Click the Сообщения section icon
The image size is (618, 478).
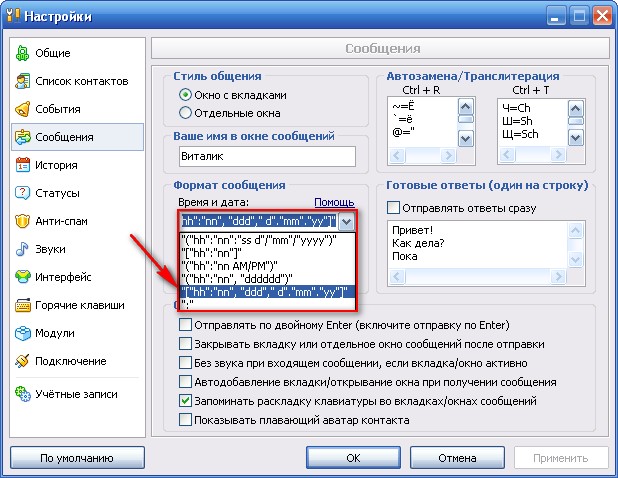pyautogui.click(x=22, y=137)
